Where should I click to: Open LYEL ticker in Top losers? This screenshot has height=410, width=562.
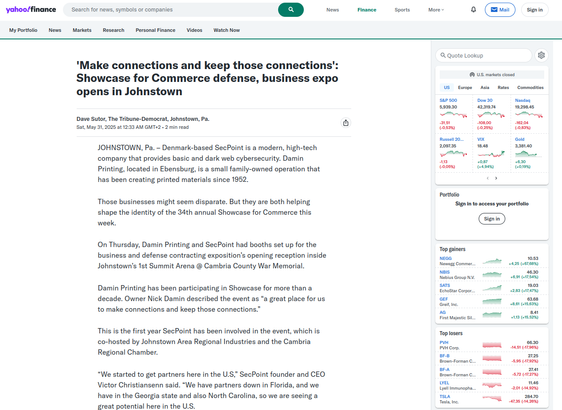444,383
